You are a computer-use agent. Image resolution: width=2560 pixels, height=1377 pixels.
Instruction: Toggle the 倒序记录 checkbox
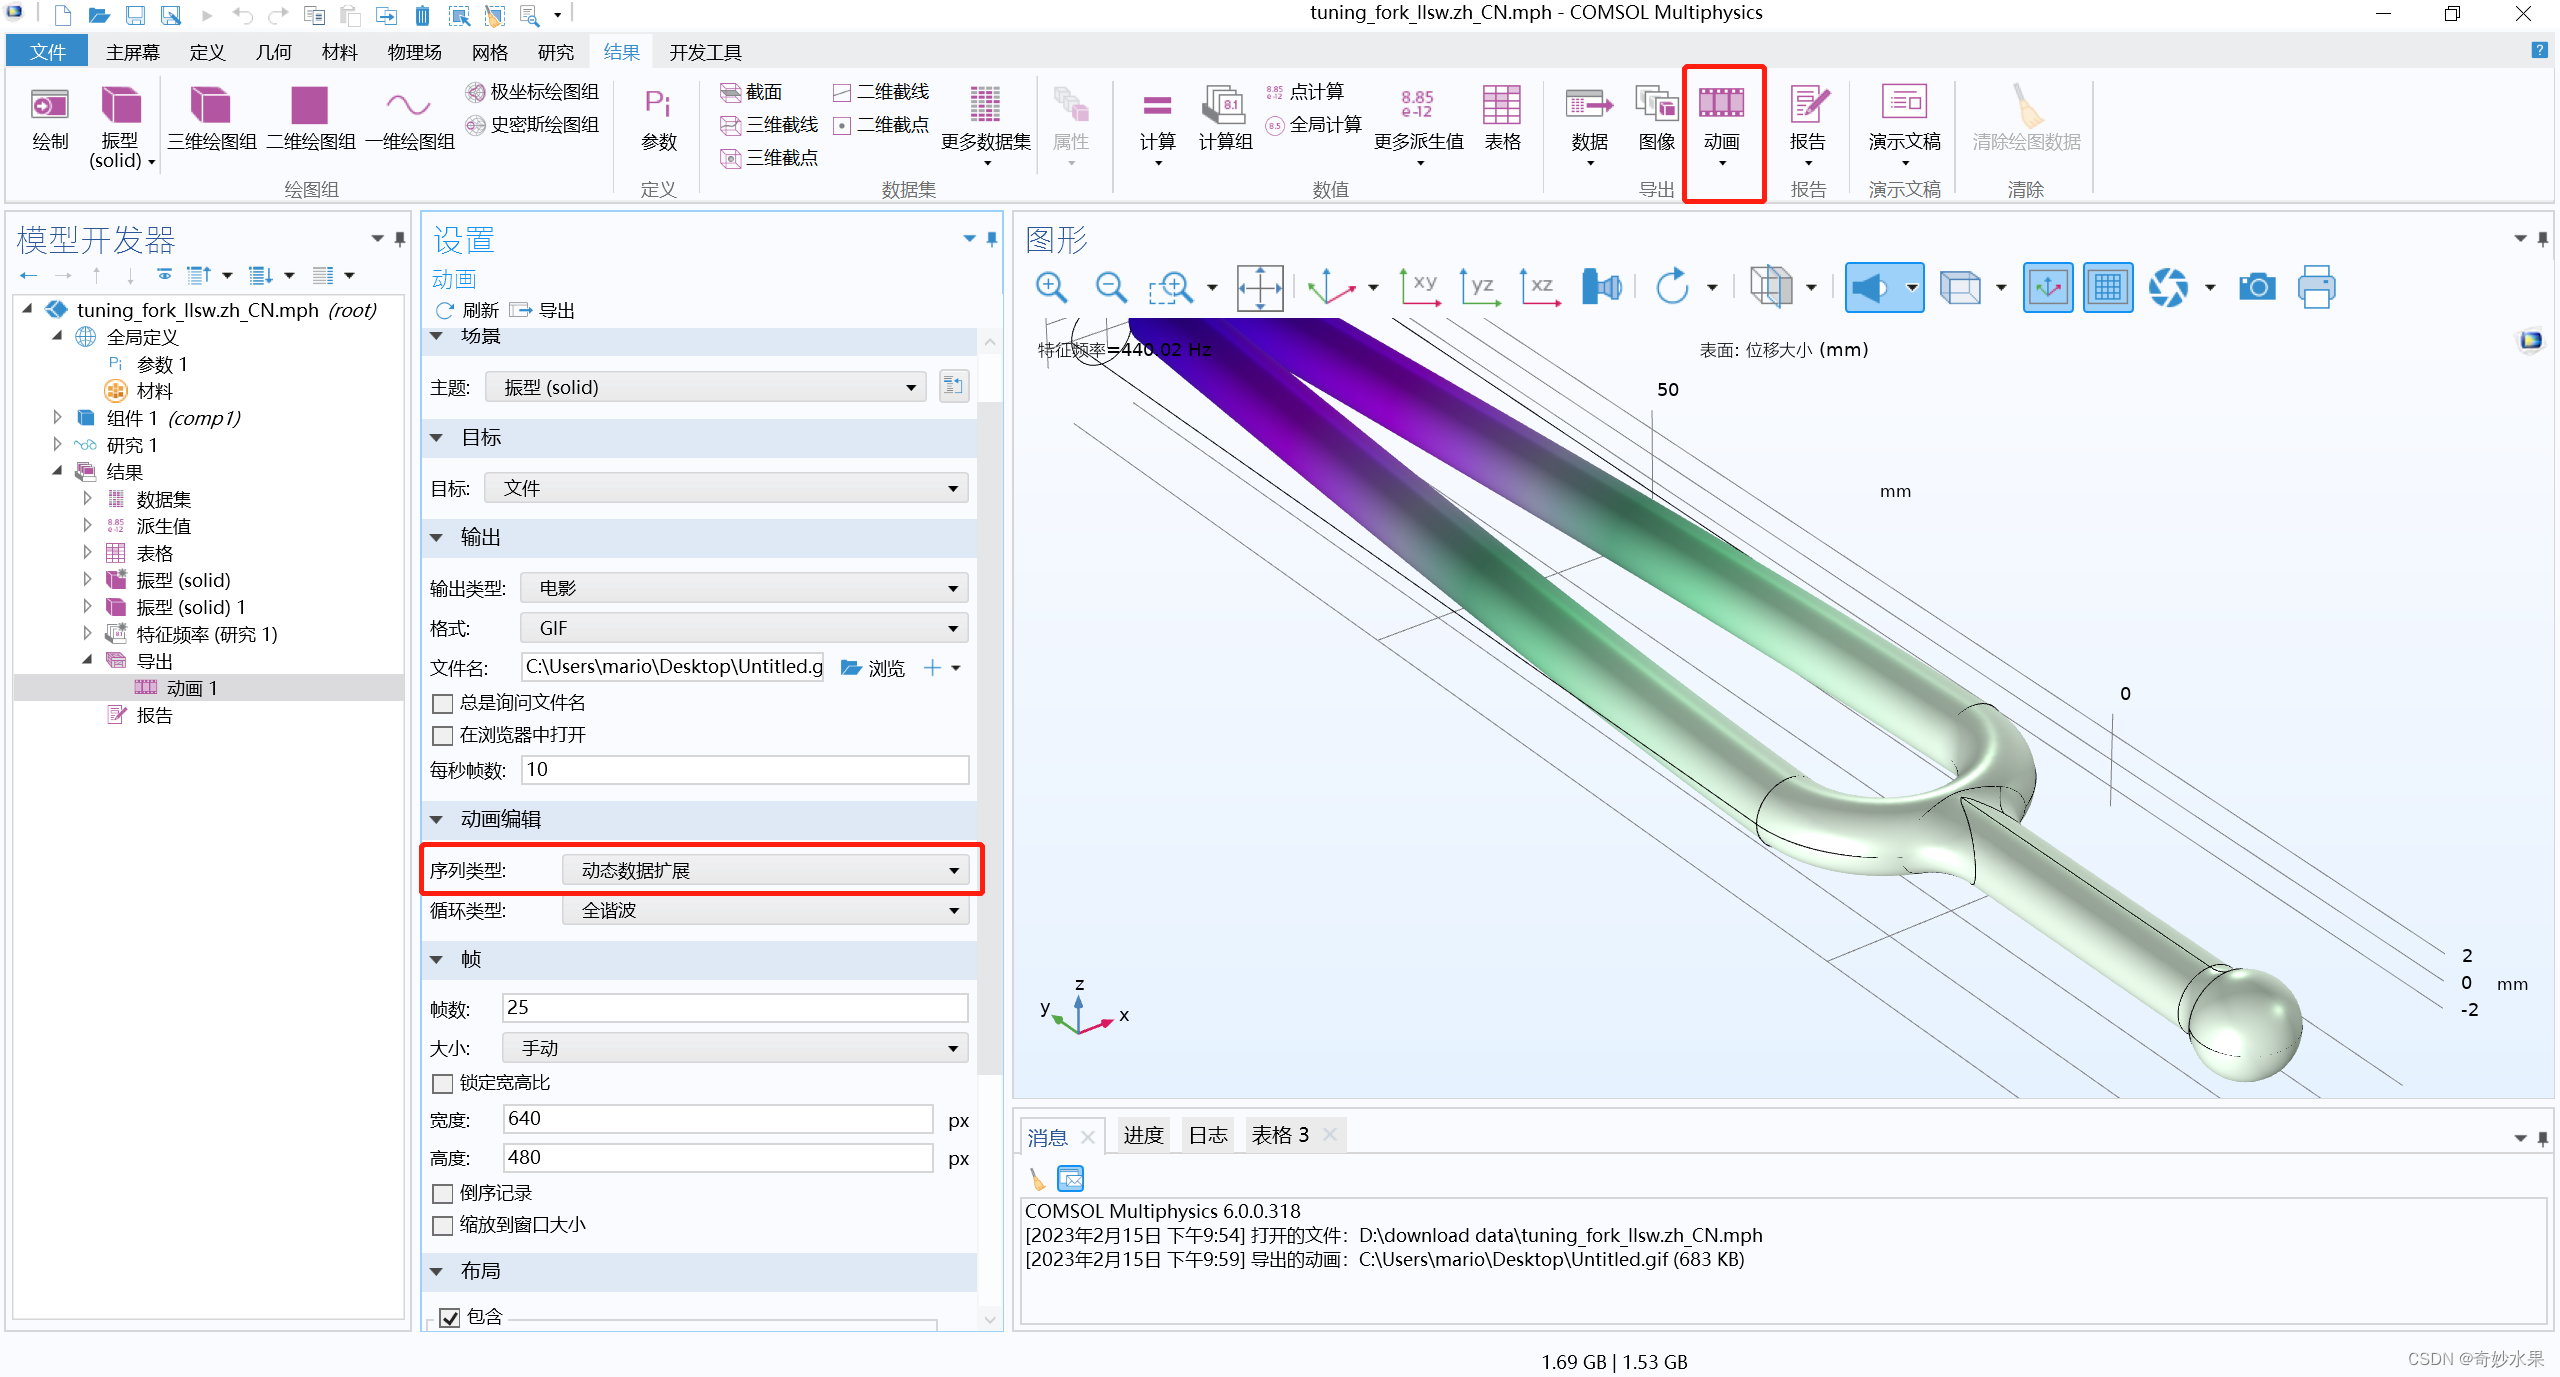coord(443,1193)
